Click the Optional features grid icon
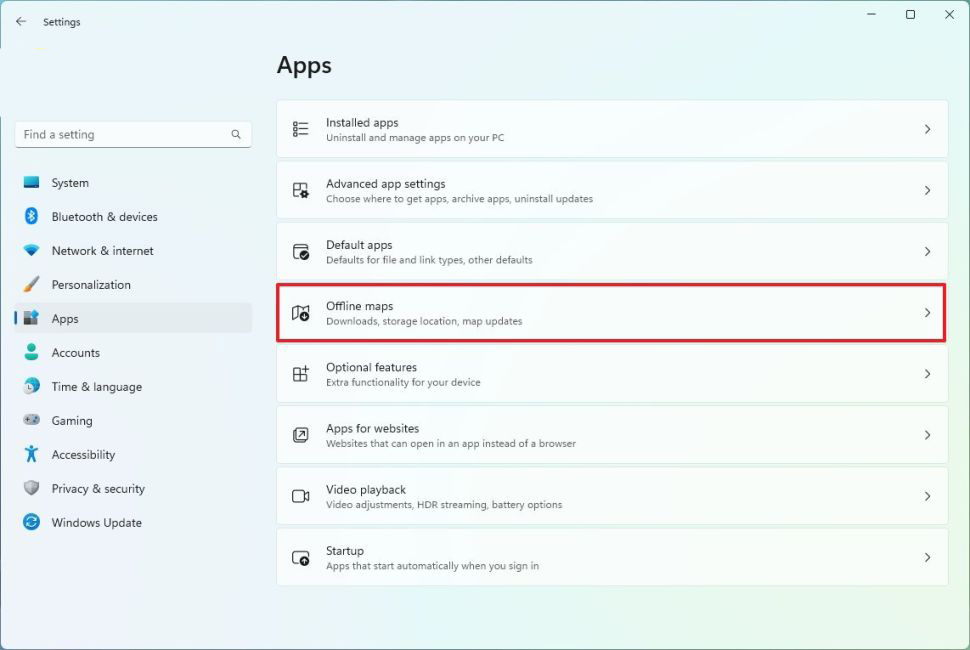Viewport: 970px width, 650px height. [x=300, y=374]
